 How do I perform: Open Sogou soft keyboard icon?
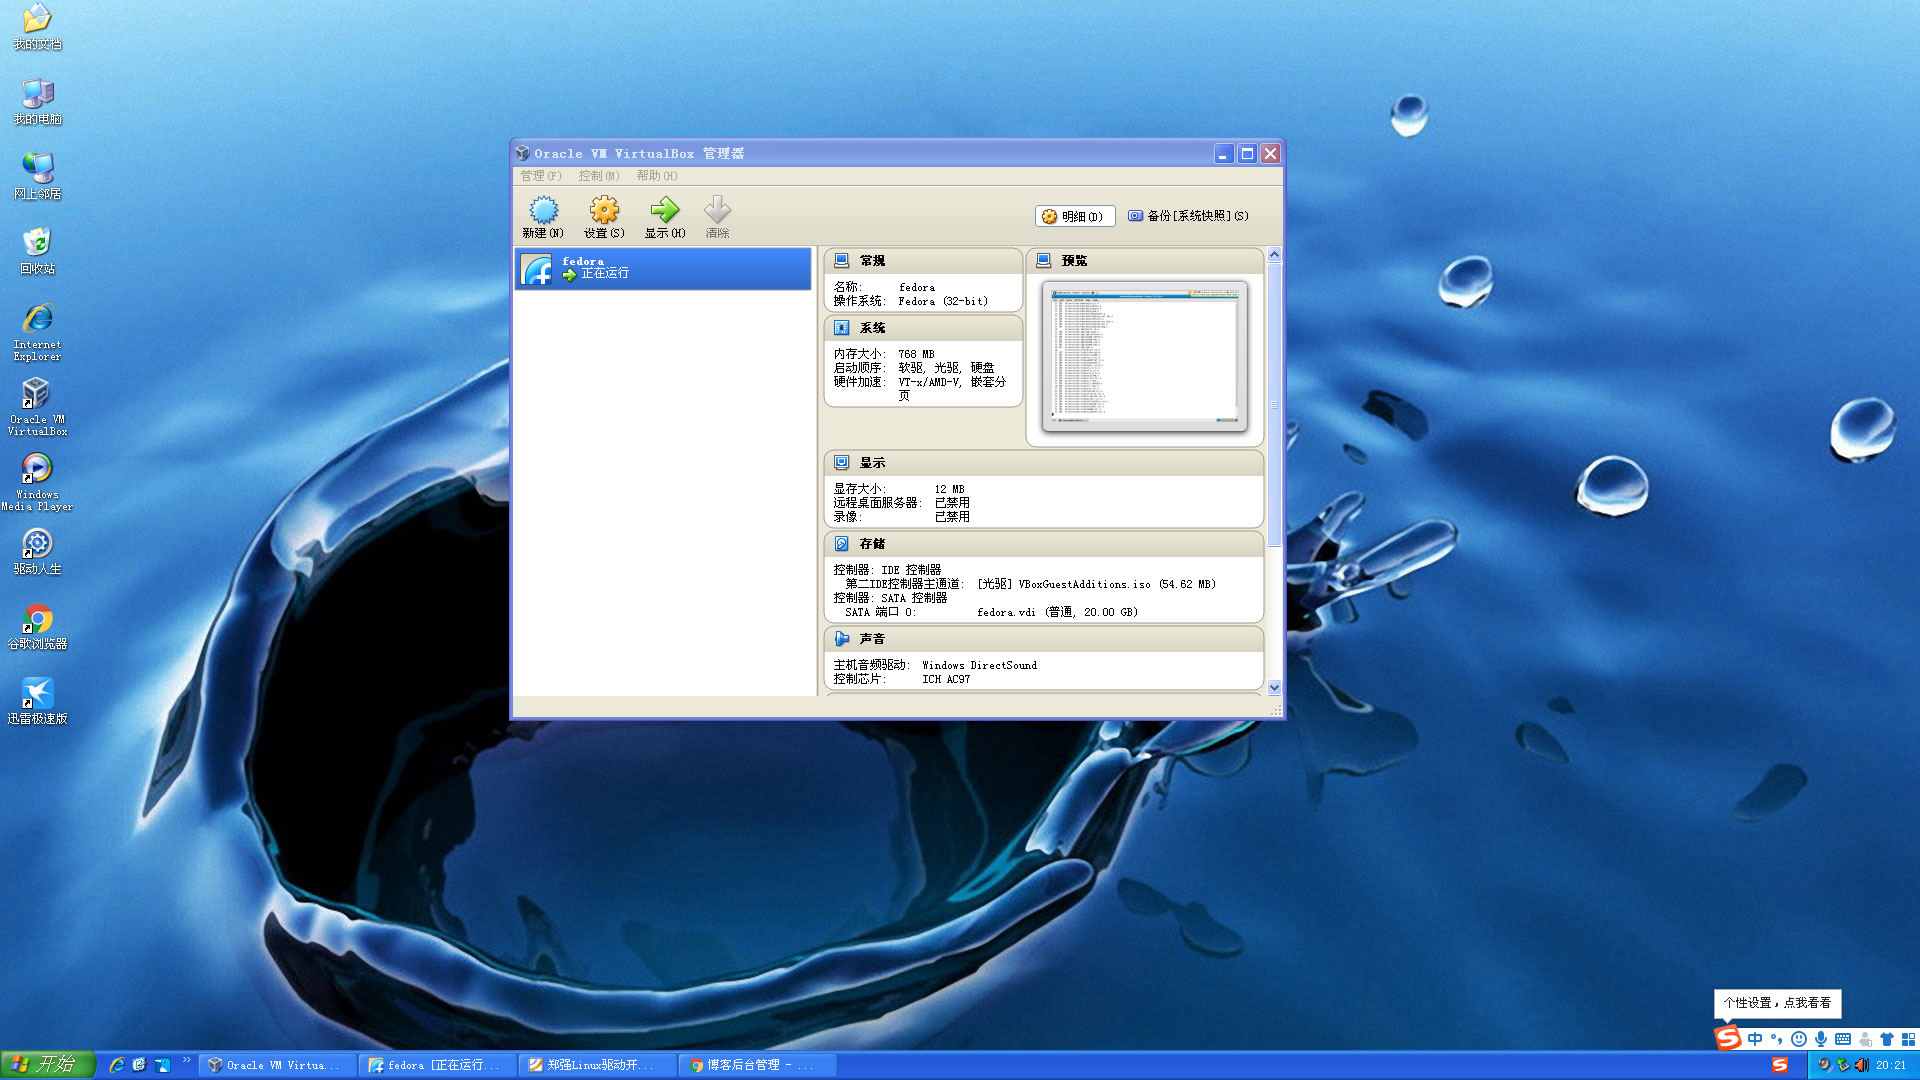[1843, 1040]
